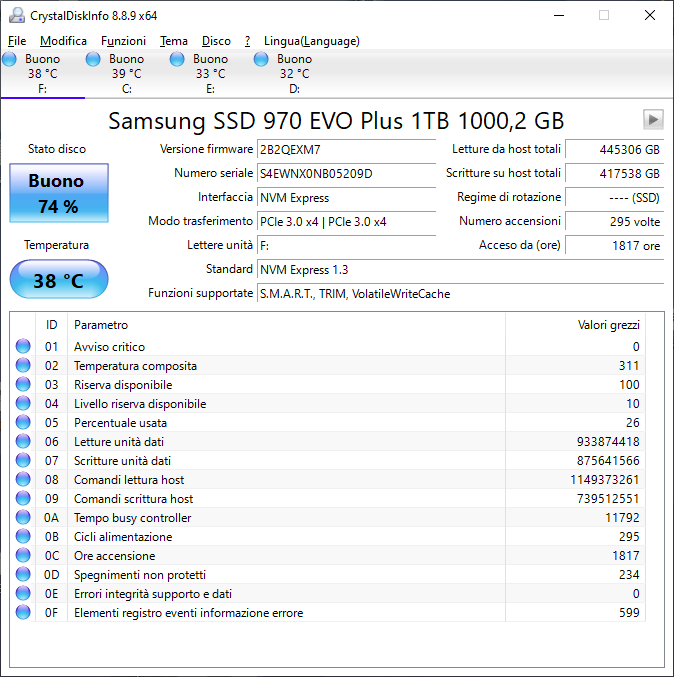Open the Lingua(Language) menu

[312, 41]
